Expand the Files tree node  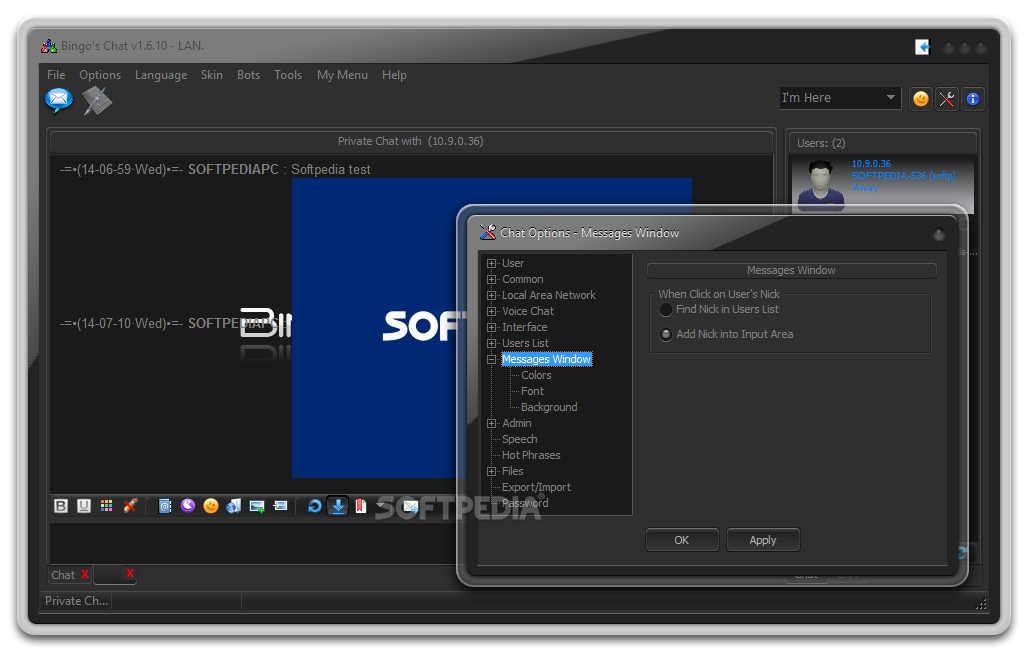coord(492,472)
